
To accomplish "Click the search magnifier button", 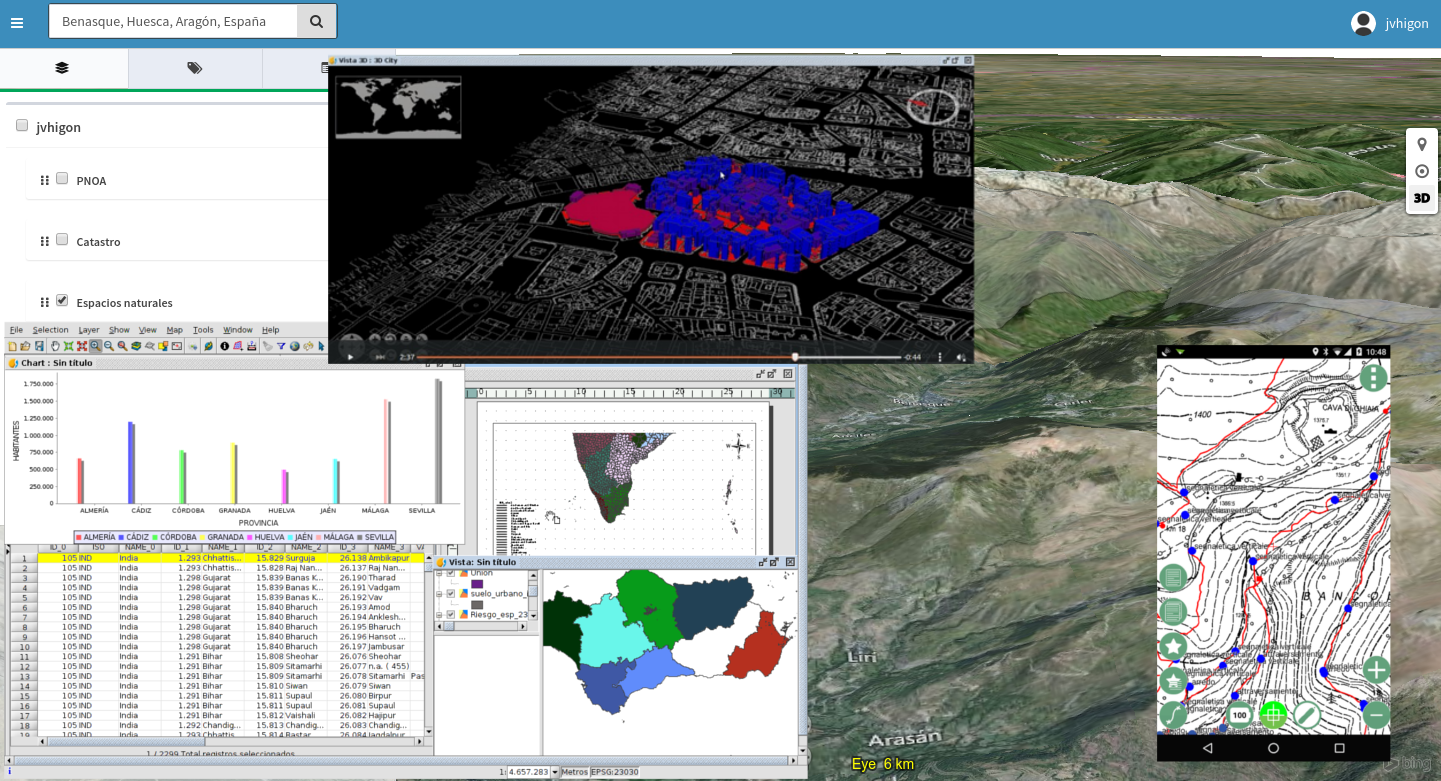I will point(316,21).
